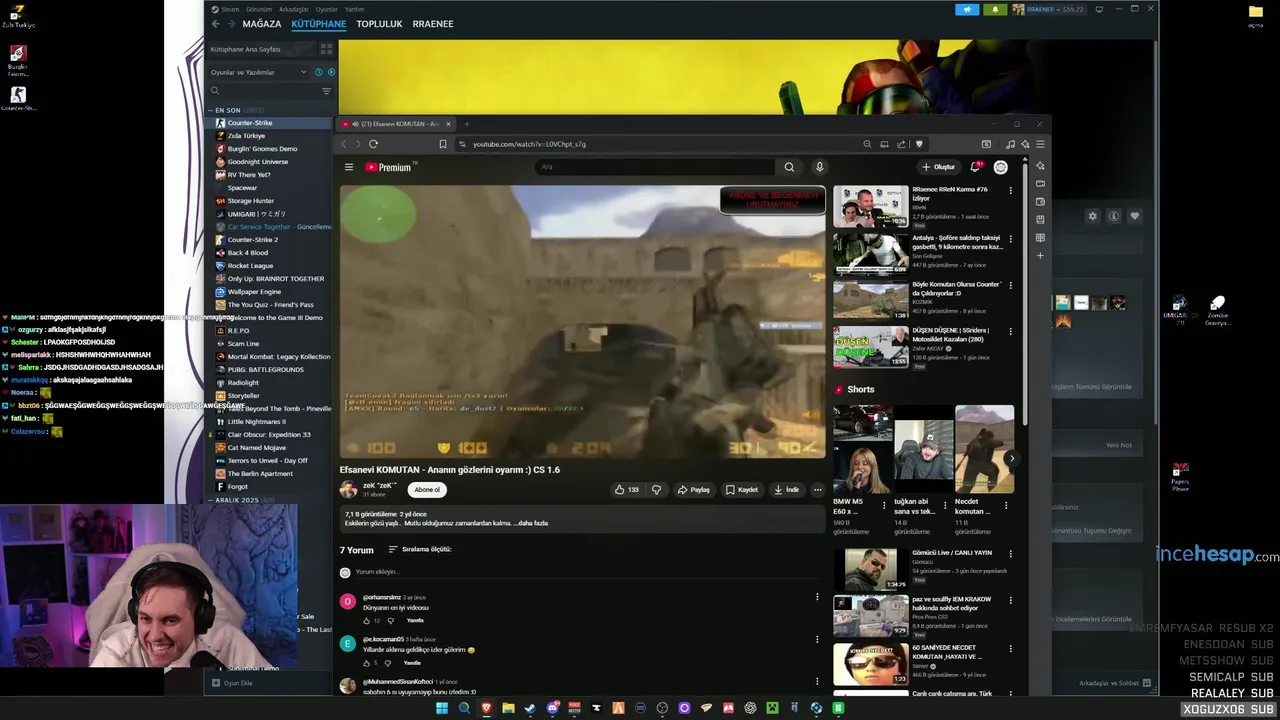Click Steam library recent clock filter
Viewport: 1280px width, 720px height.
click(x=319, y=72)
